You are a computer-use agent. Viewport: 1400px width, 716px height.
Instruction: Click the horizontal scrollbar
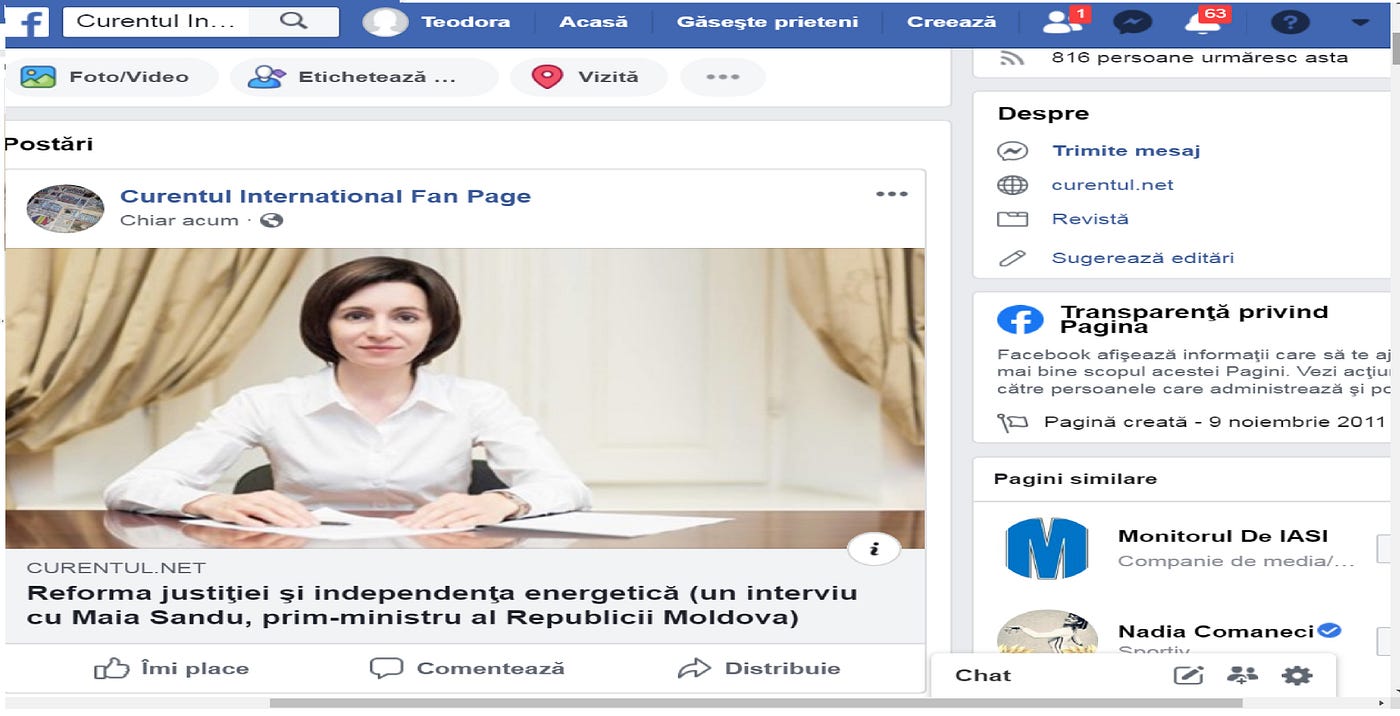(x=755, y=704)
